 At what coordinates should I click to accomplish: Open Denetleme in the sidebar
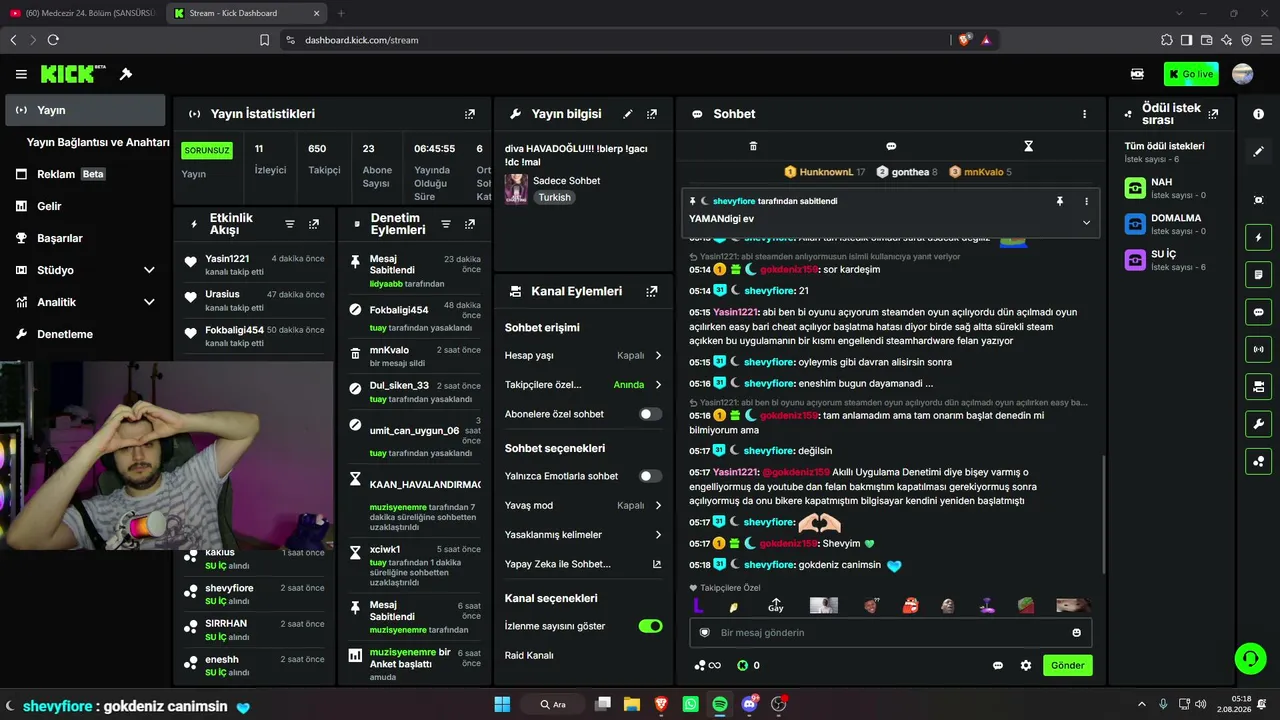point(85,334)
